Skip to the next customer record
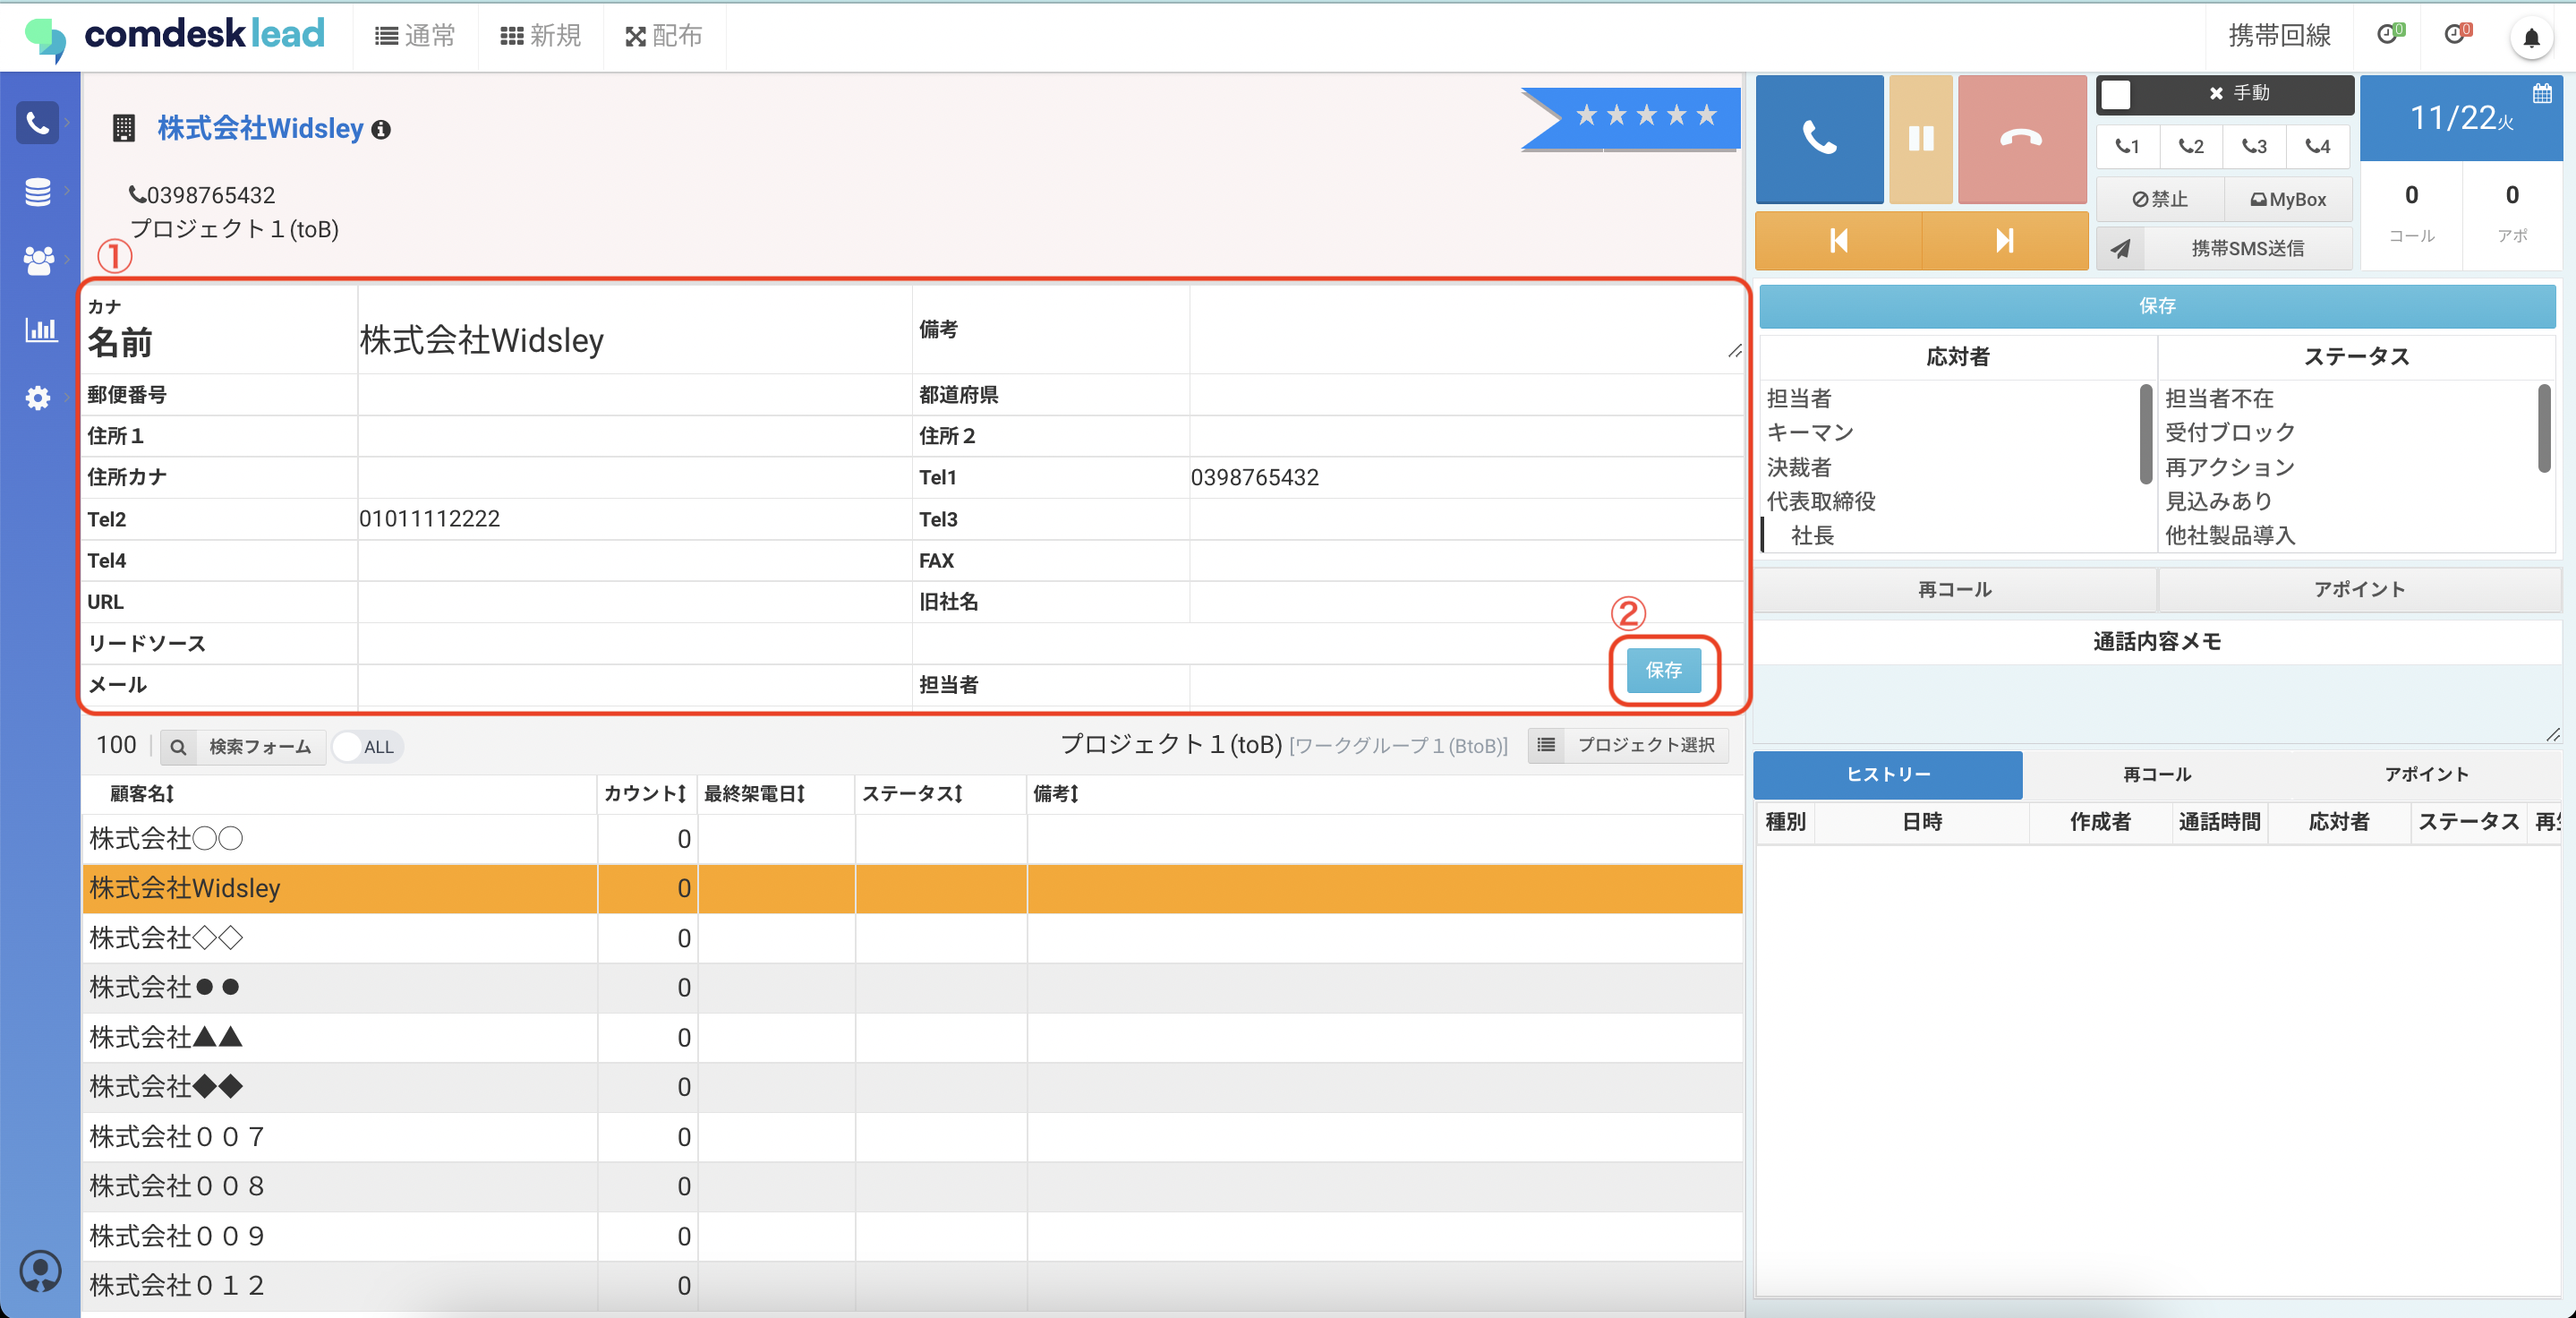2576x1318 pixels. tap(2004, 240)
